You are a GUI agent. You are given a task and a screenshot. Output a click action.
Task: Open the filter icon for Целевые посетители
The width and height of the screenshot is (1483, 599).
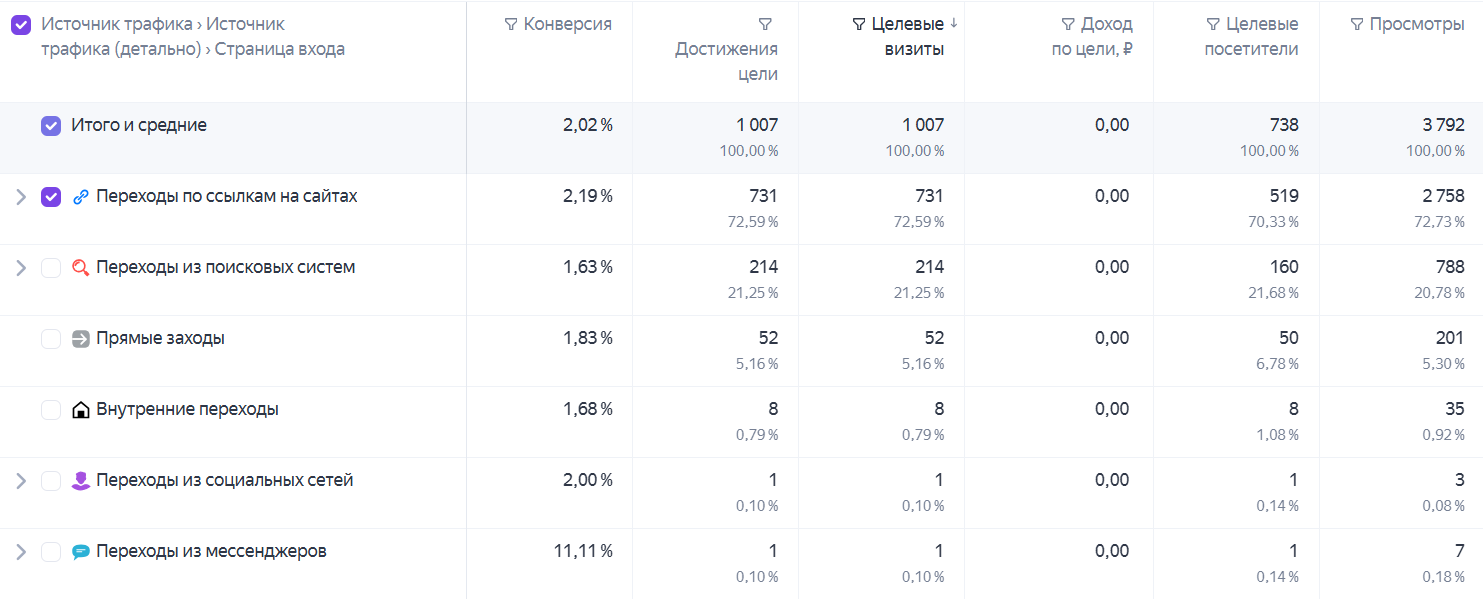tap(1213, 25)
